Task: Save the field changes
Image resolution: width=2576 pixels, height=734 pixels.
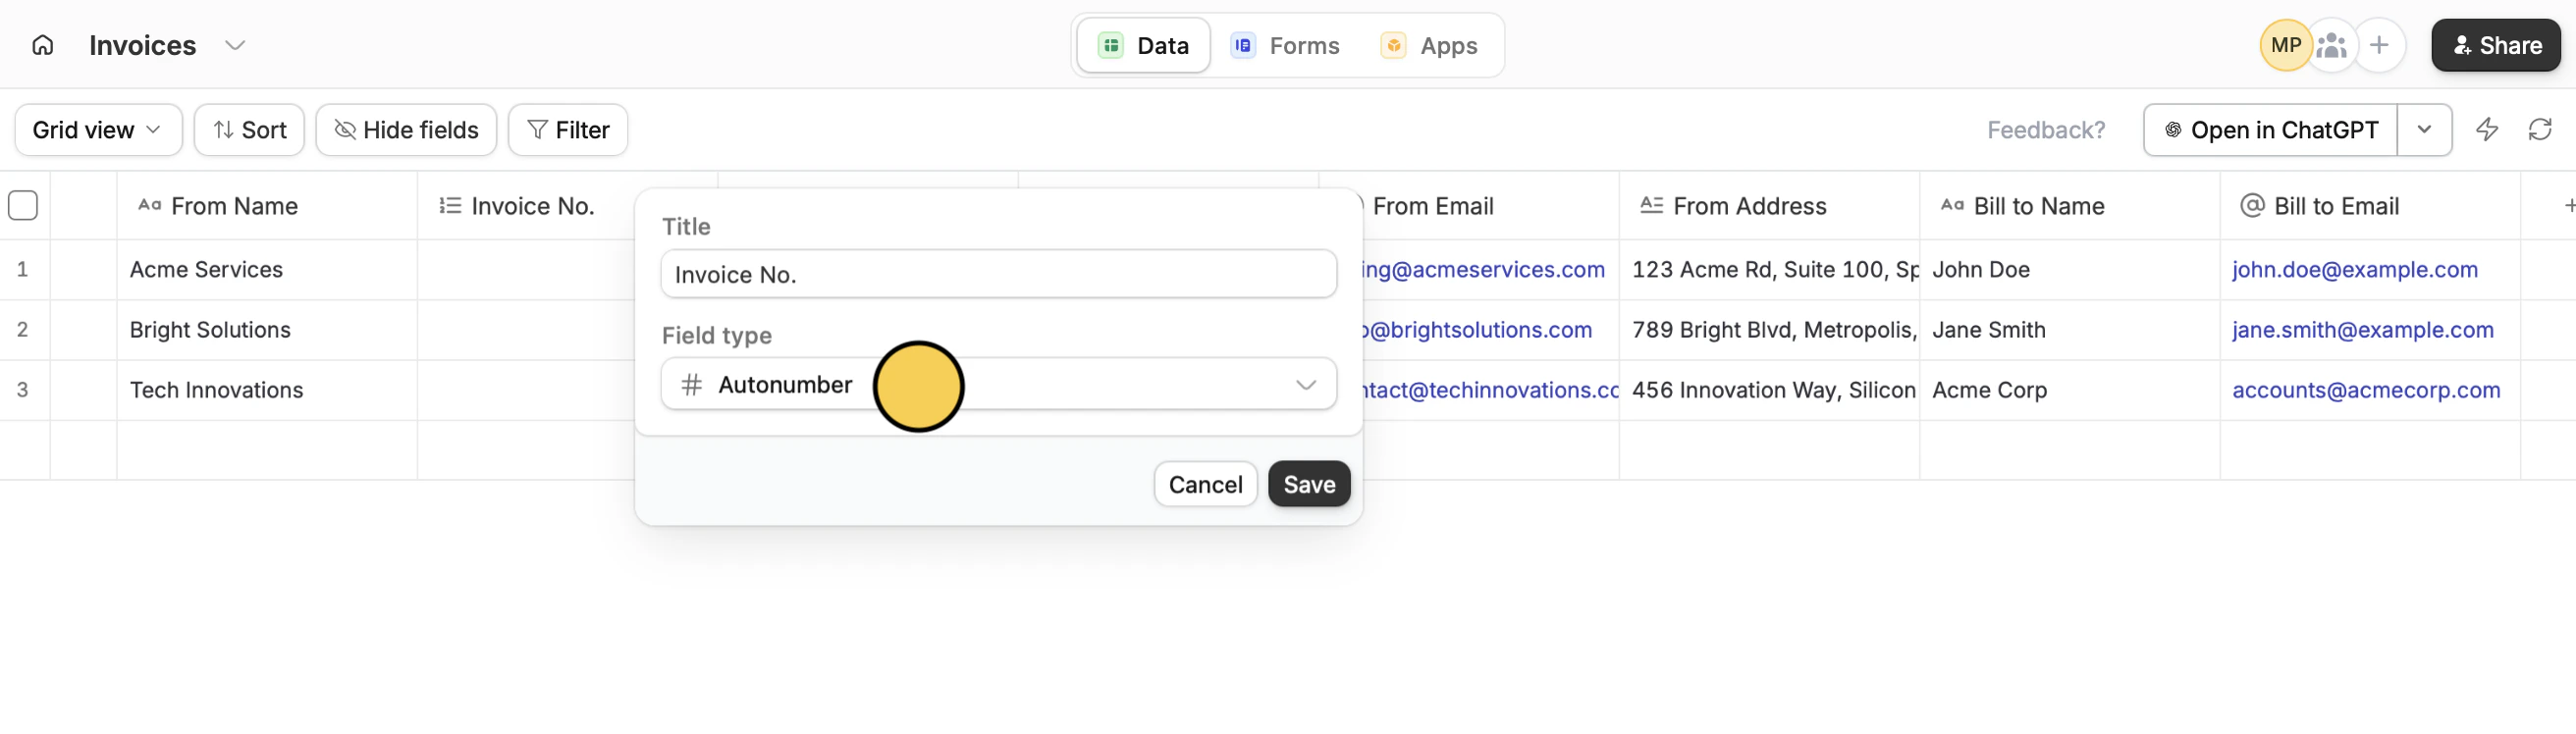Action: [1308, 484]
